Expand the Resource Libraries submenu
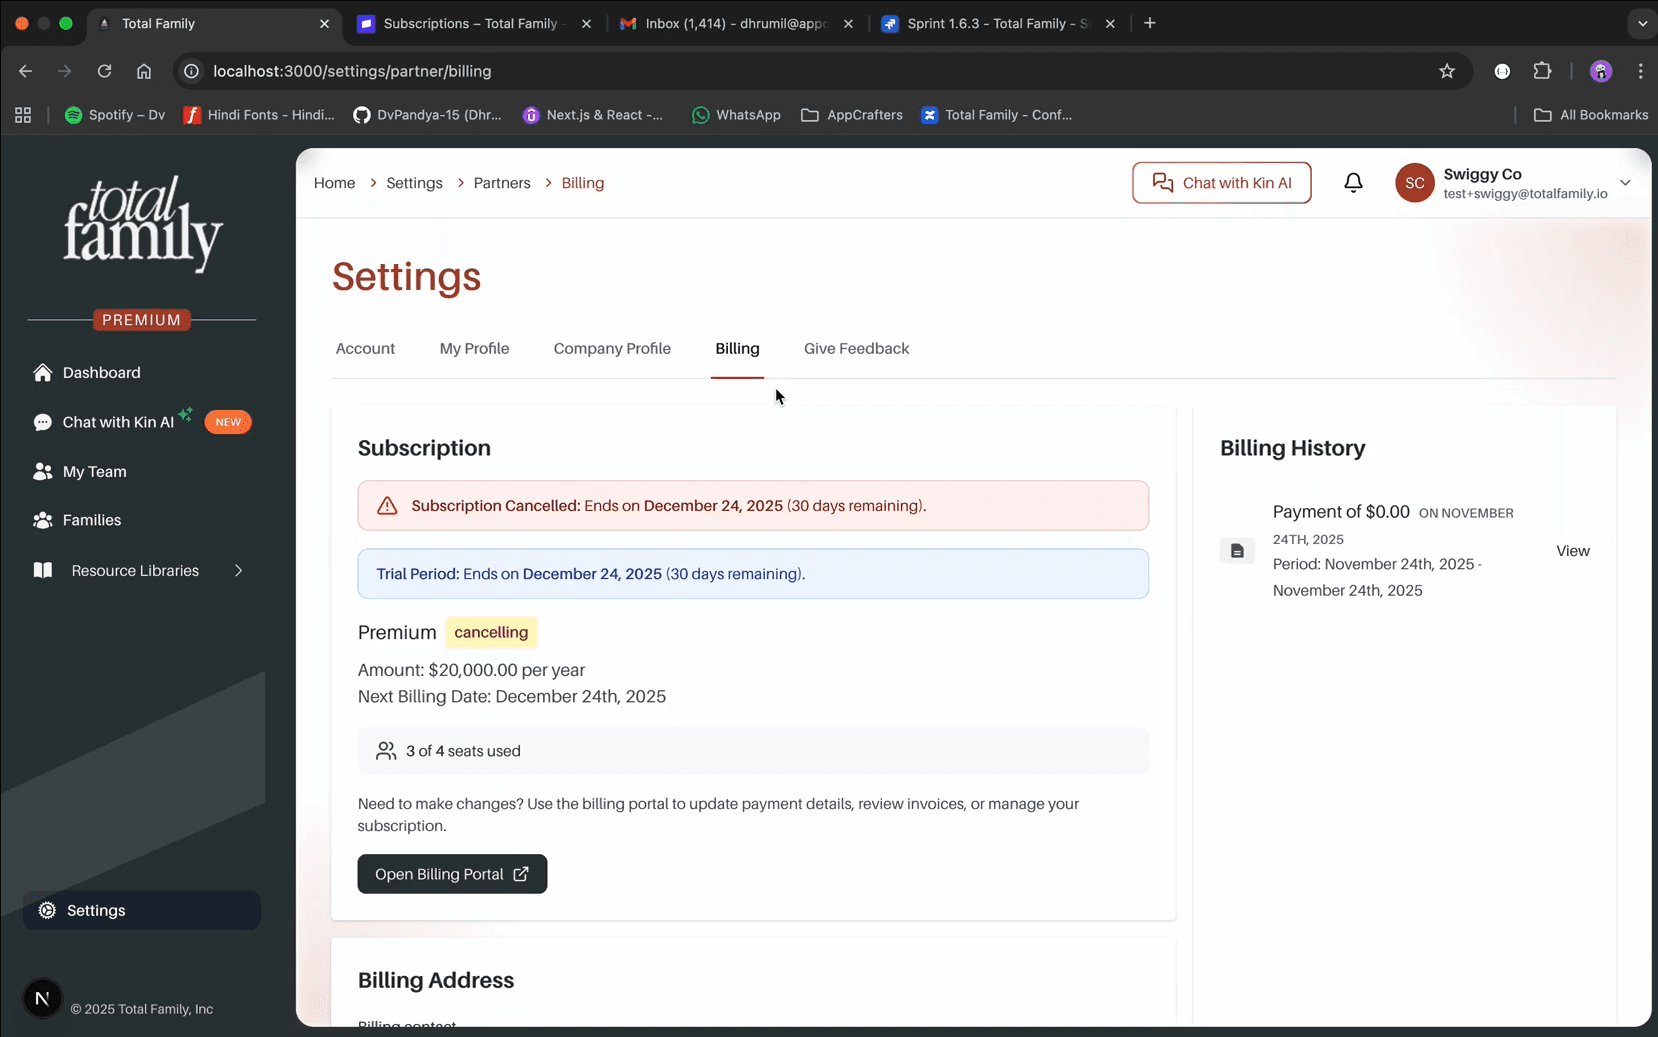Screen dimensions: 1658x1037 coord(238,571)
